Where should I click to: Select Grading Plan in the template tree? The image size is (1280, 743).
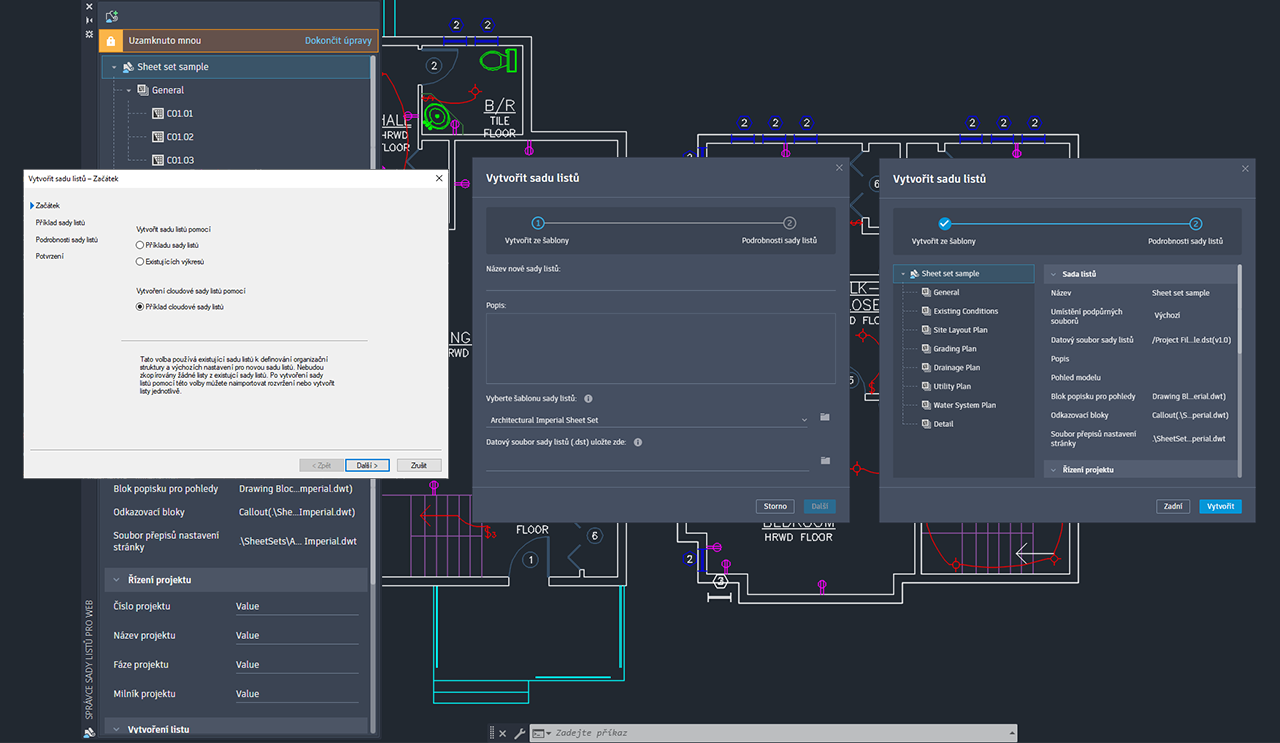pyautogui.click(x=954, y=349)
